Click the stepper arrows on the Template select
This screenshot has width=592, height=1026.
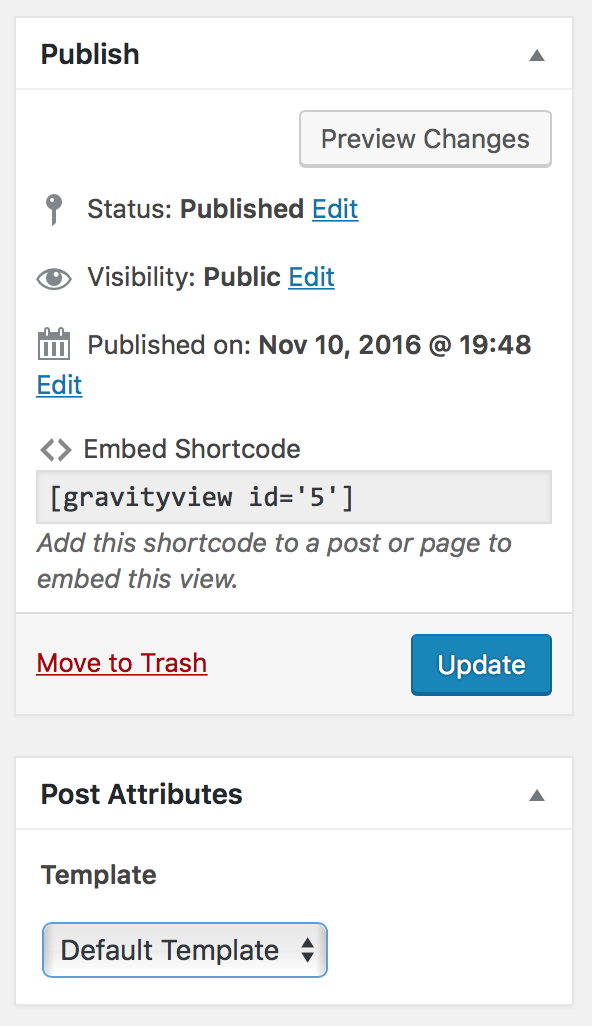point(308,950)
